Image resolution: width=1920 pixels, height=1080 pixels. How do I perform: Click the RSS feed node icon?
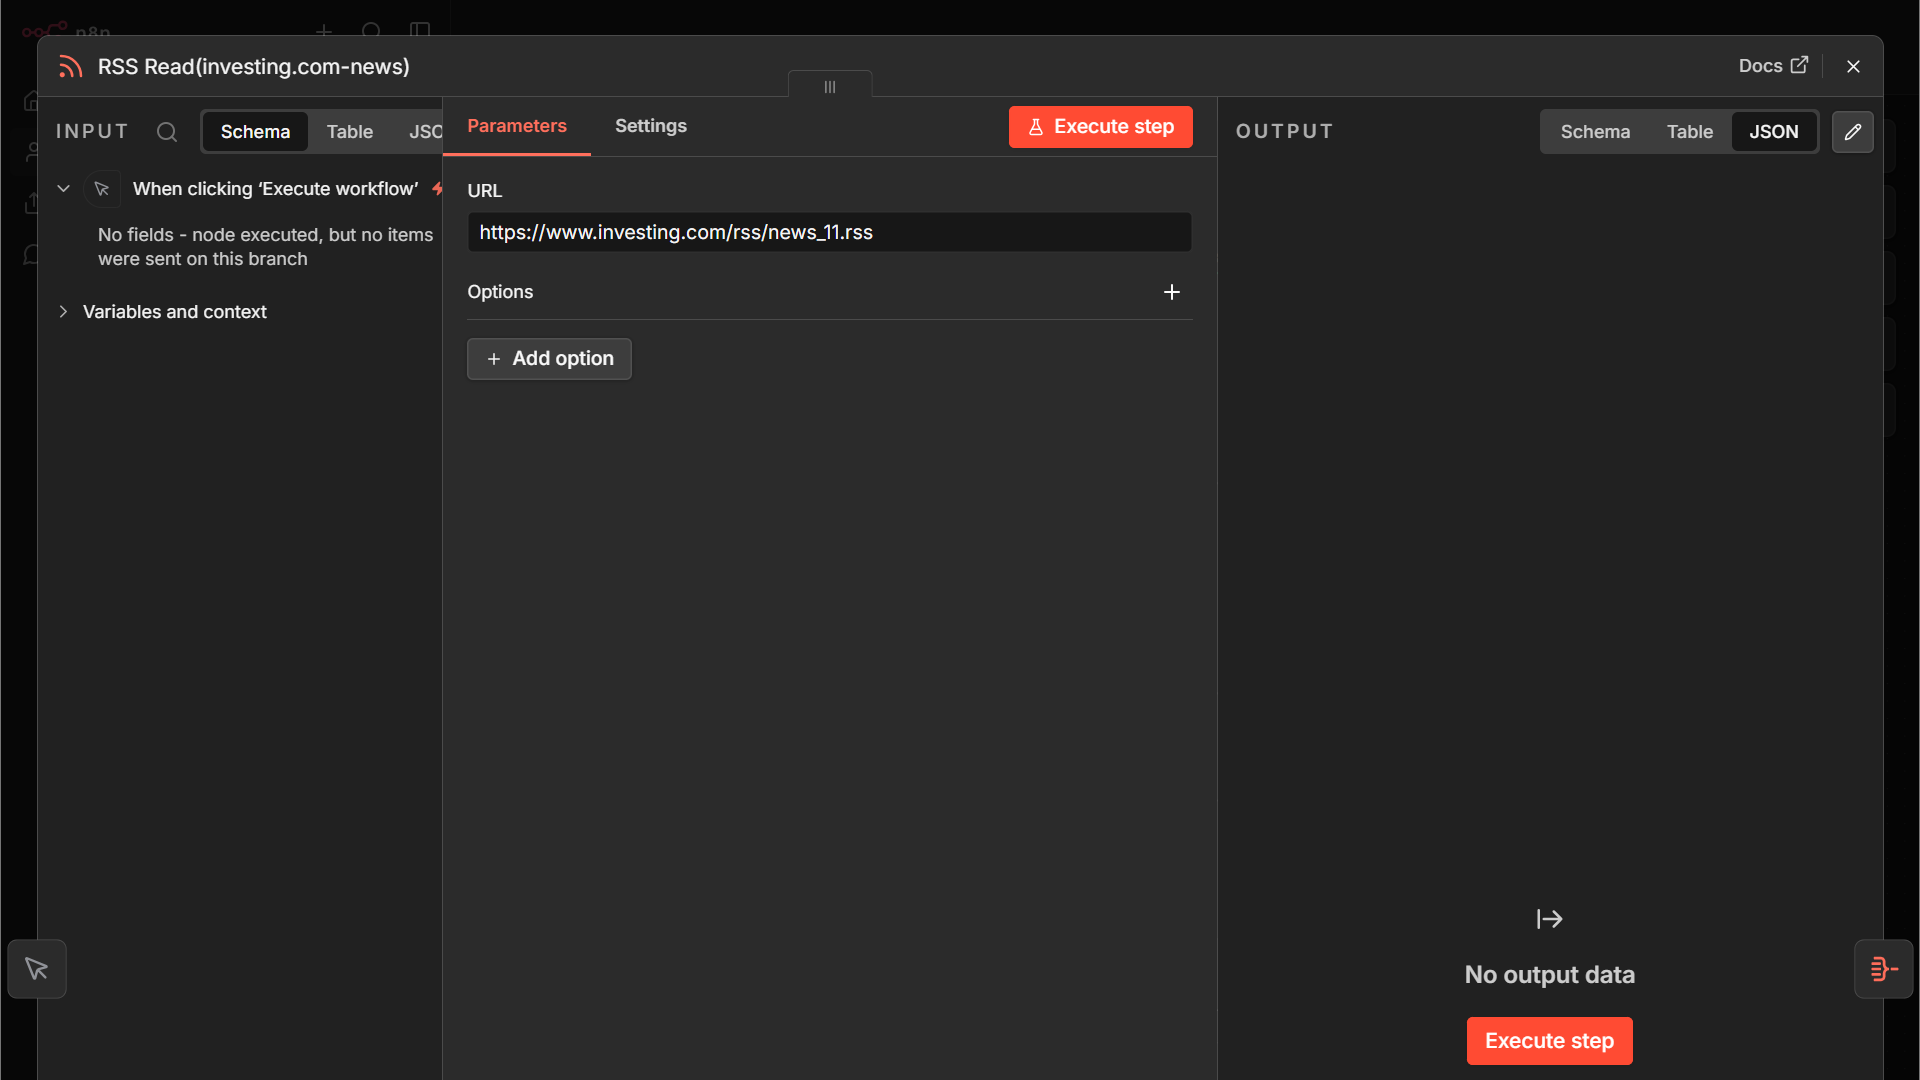point(70,67)
